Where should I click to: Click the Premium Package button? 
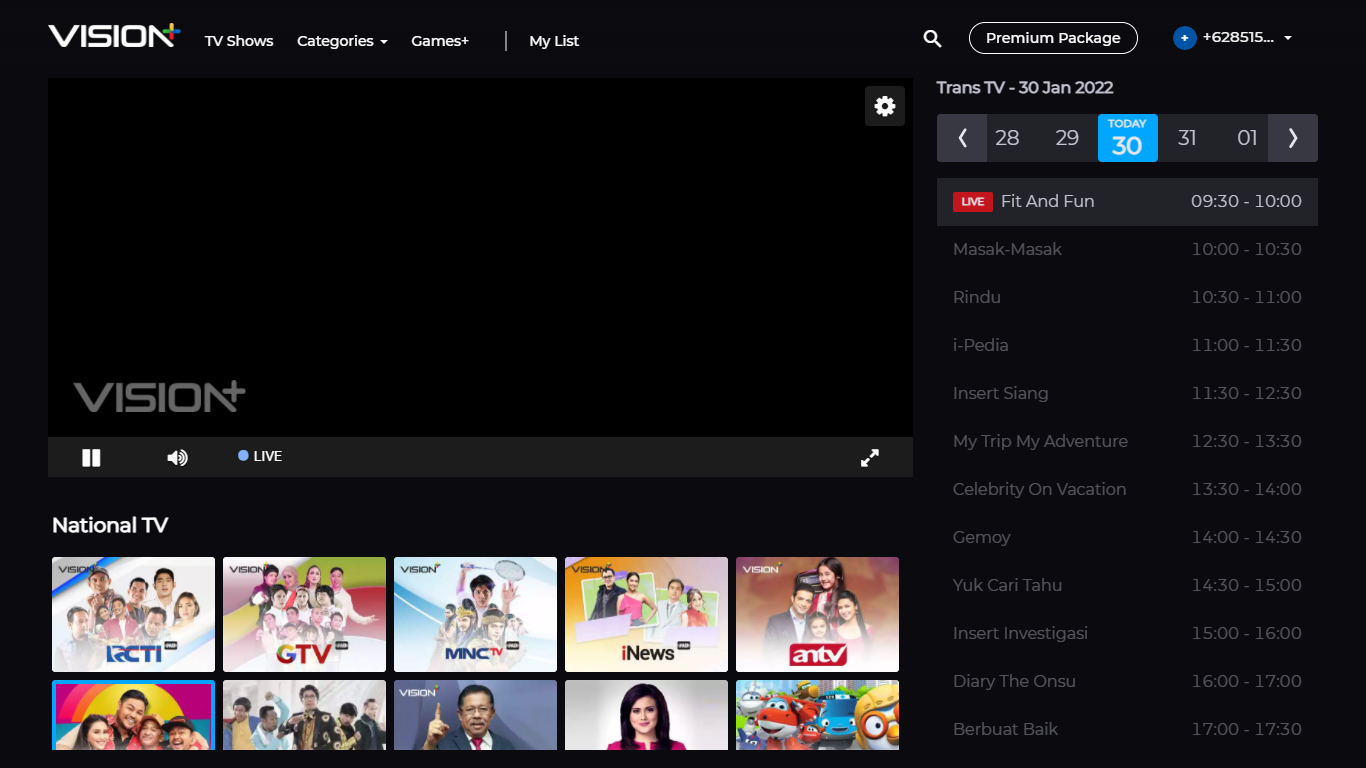pyautogui.click(x=1053, y=37)
